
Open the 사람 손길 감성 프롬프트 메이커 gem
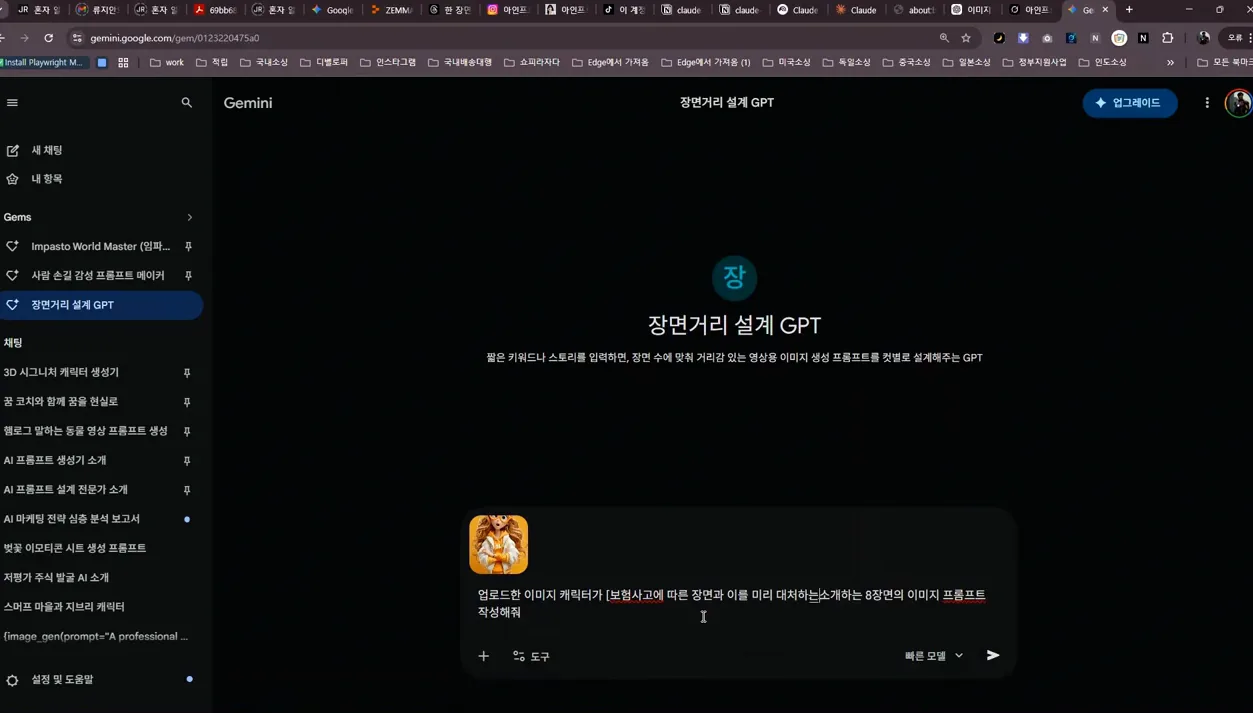(97, 275)
